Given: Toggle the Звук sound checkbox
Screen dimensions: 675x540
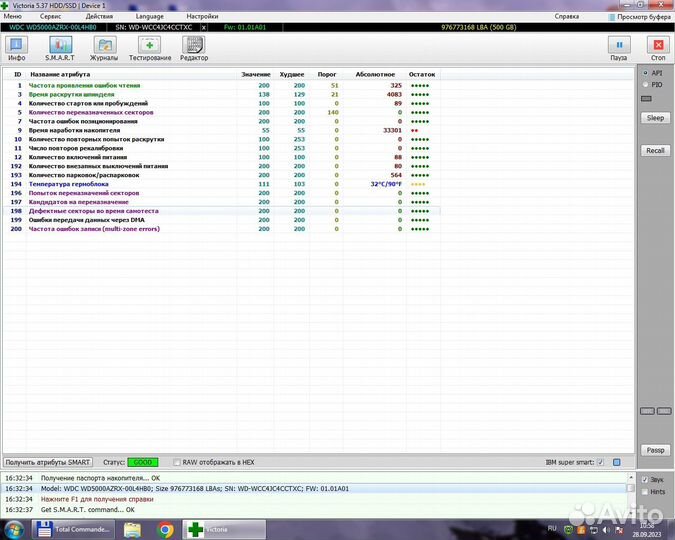Looking at the screenshot, I should 645,479.
